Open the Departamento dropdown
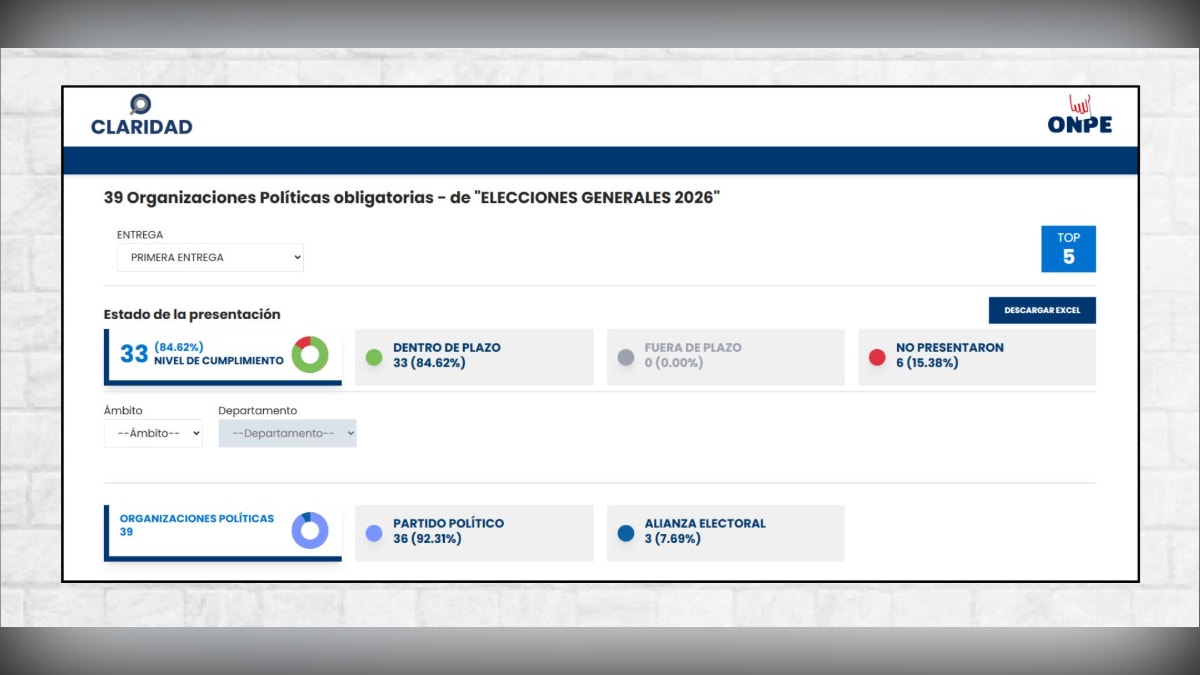1200x675 pixels. click(x=287, y=434)
